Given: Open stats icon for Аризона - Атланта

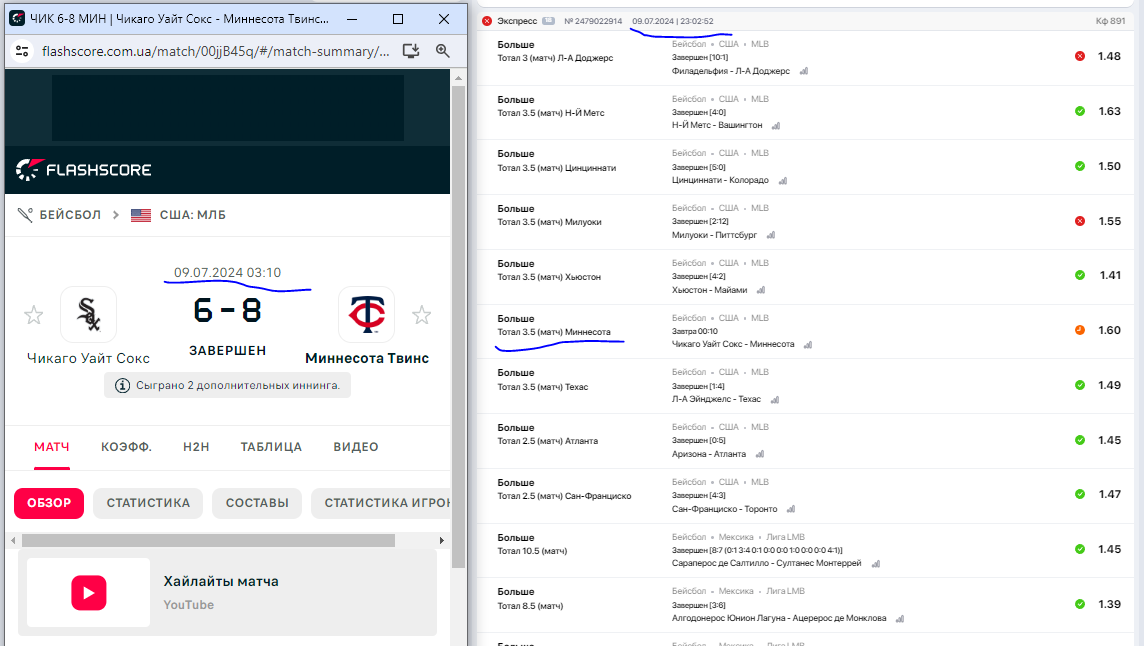Looking at the screenshot, I should coord(760,454).
